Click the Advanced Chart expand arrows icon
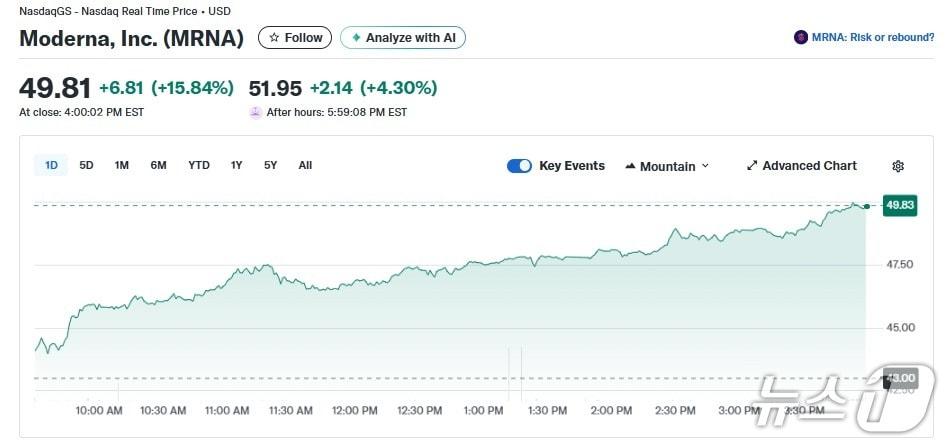Image resolution: width=949 pixels, height=446 pixels. [752, 166]
